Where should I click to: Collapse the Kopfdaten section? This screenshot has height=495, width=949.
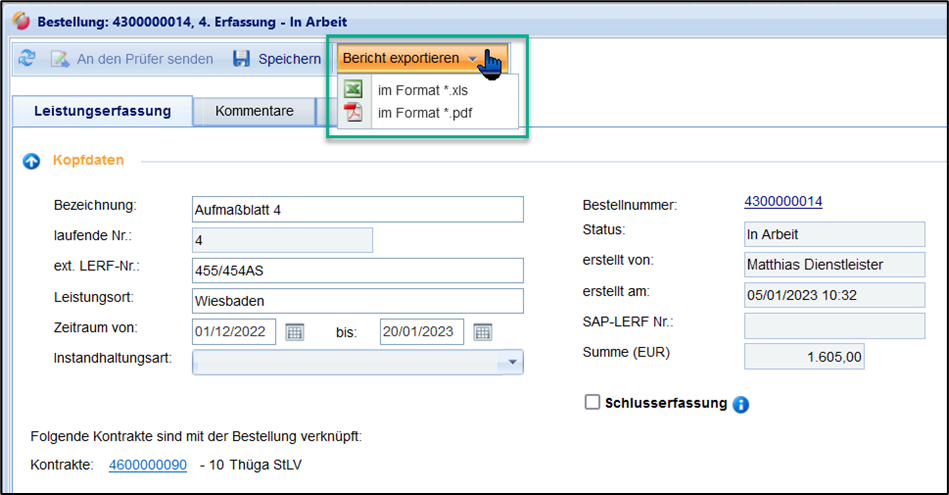tap(31, 160)
